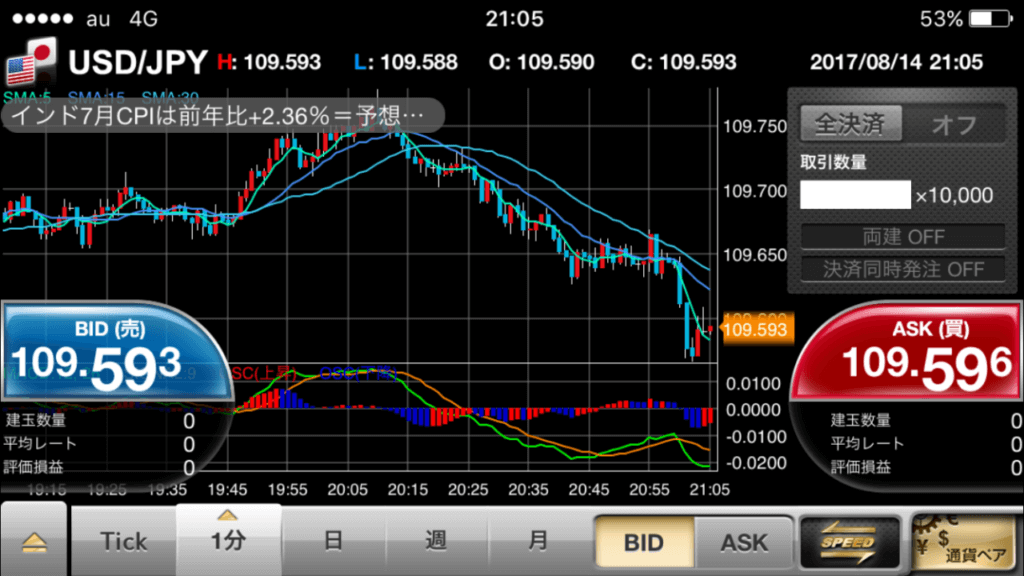Open the インド7月CPI news headline
The width and height of the screenshot is (1024, 576).
tap(222, 116)
